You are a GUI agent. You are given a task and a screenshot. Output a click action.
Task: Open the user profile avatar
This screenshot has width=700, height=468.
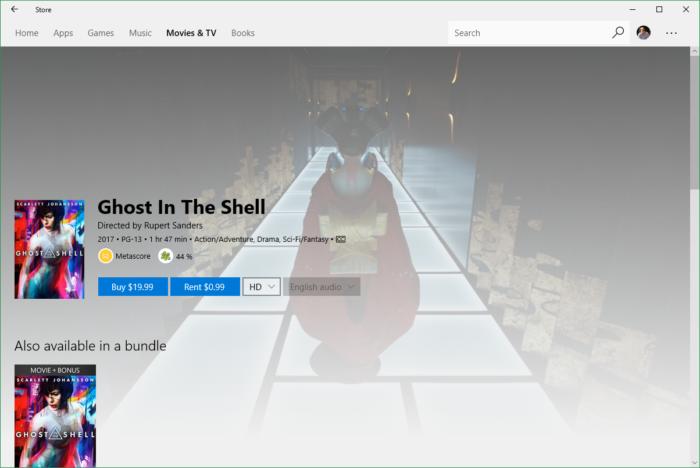click(x=643, y=33)
